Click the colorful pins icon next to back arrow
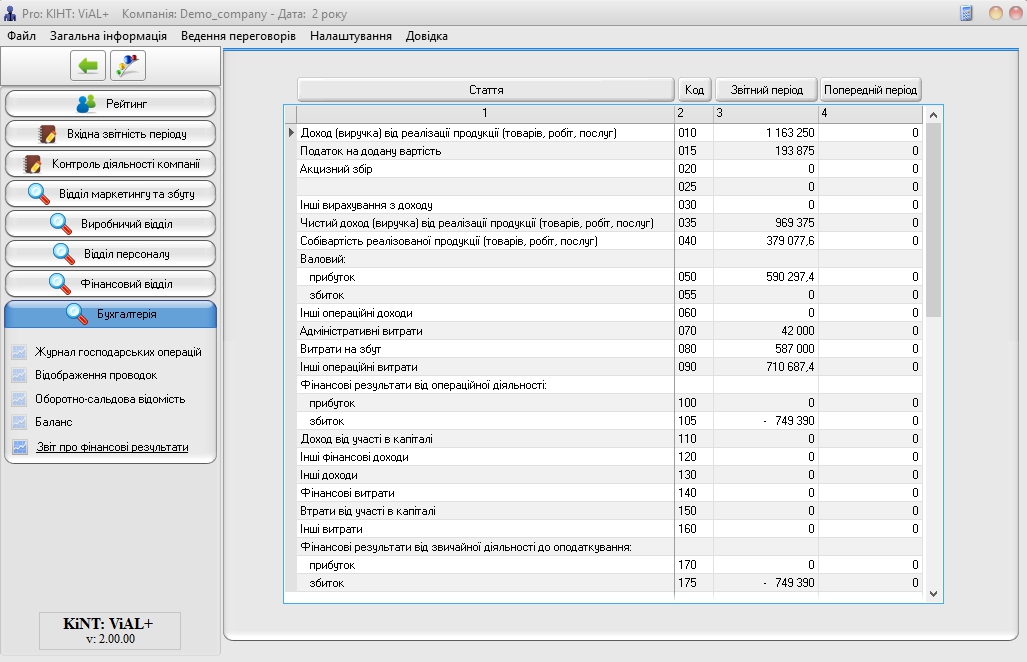 point(128,66)
